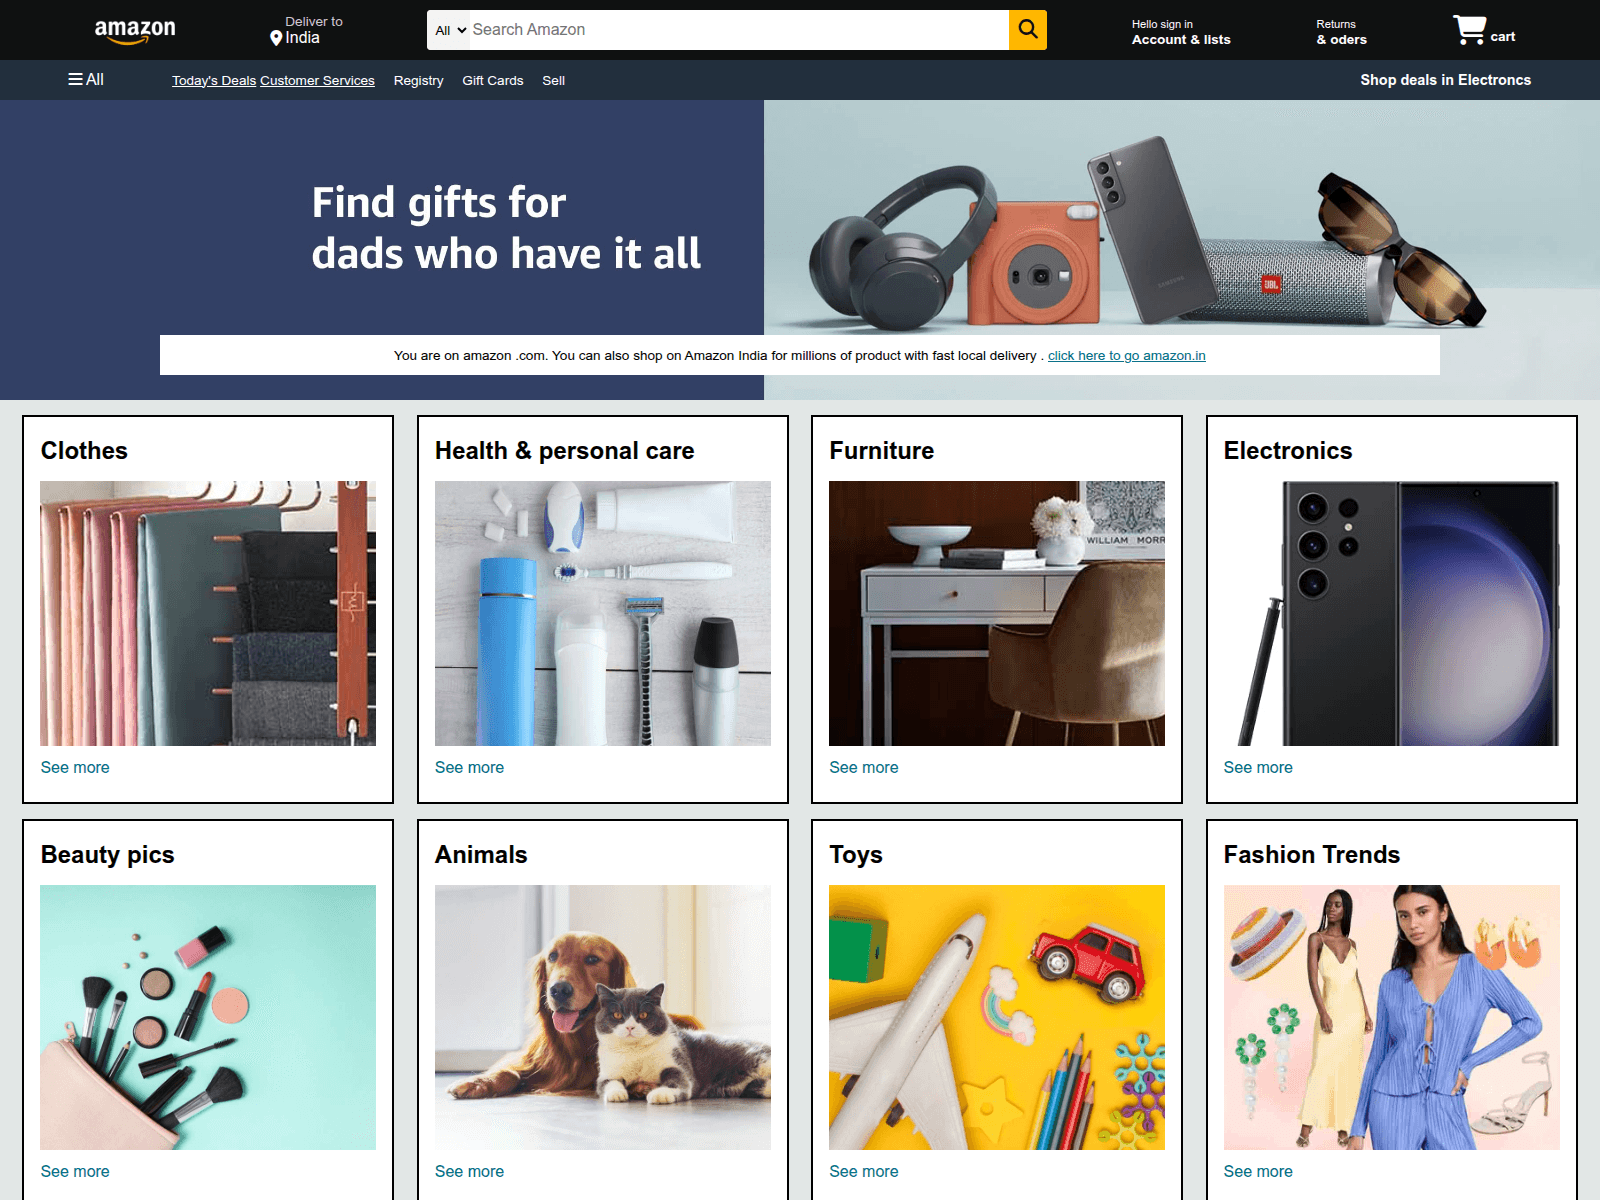
Task: Click See more under Electronics
Action: (x=1258, y=767)
